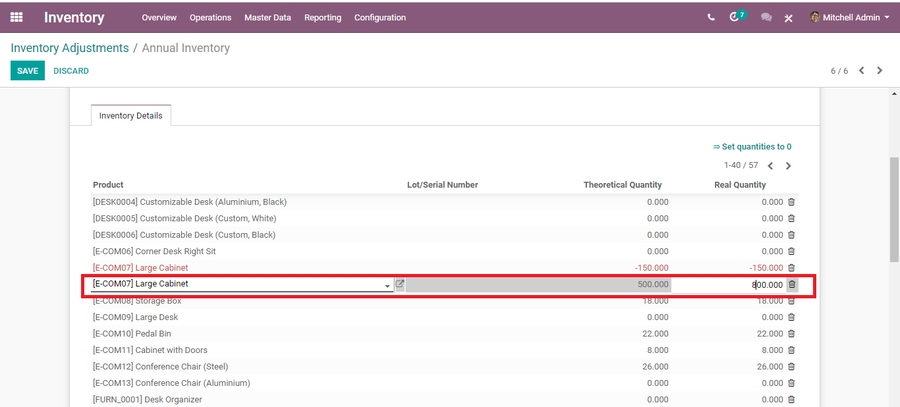This screenshot has height=407, width=900.
Task: Click Set quantities to 0 link
Action: (752, 146)
